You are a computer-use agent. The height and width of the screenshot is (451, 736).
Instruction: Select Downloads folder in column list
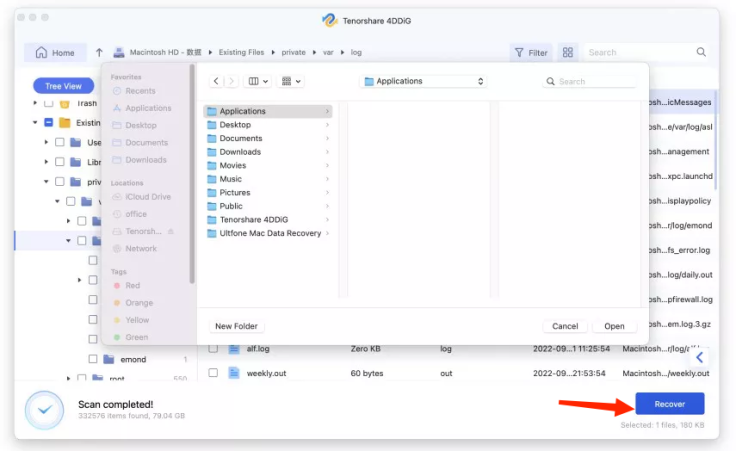[x=268, y=152]
